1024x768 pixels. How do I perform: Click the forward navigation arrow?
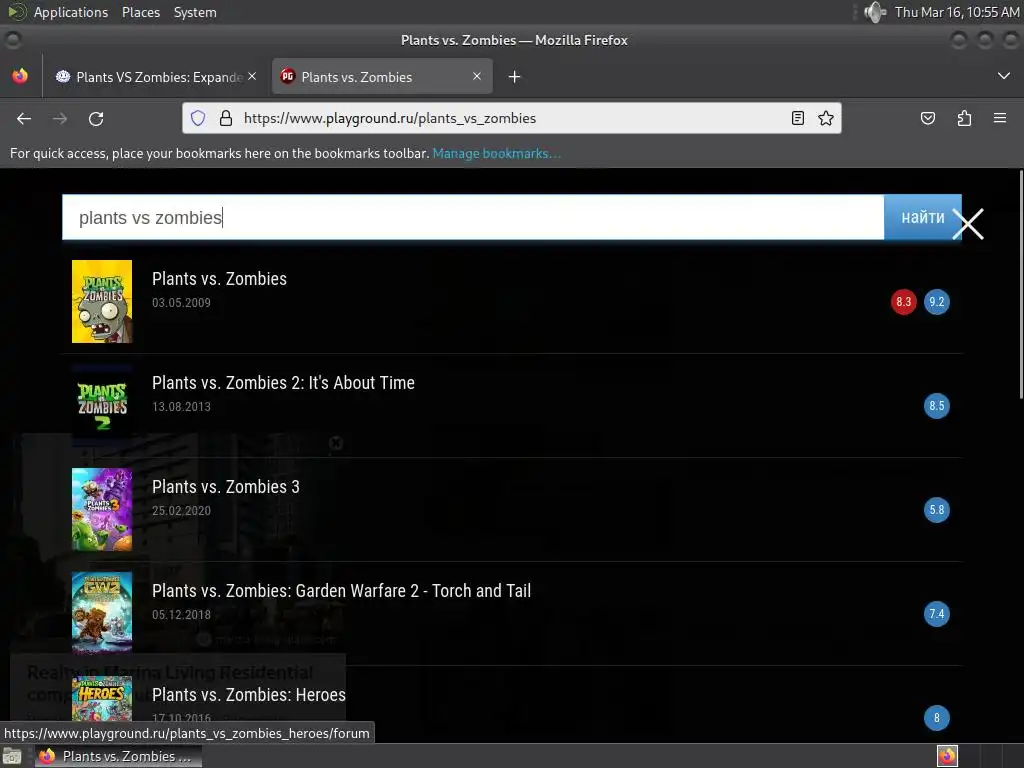tap(60, 118)
